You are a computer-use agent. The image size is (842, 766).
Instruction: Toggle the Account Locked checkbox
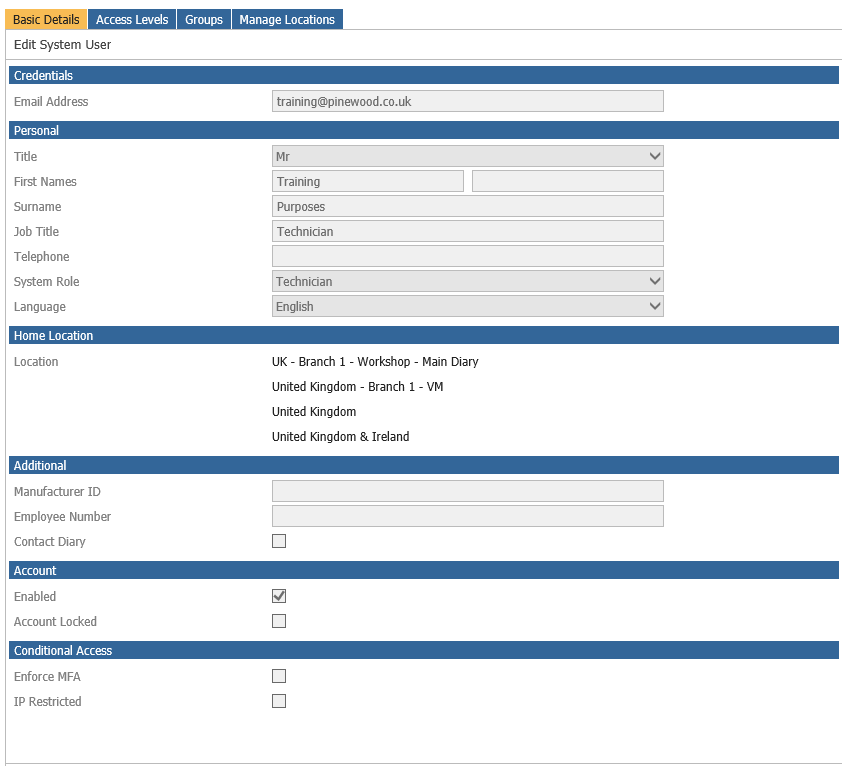[279, 621]
